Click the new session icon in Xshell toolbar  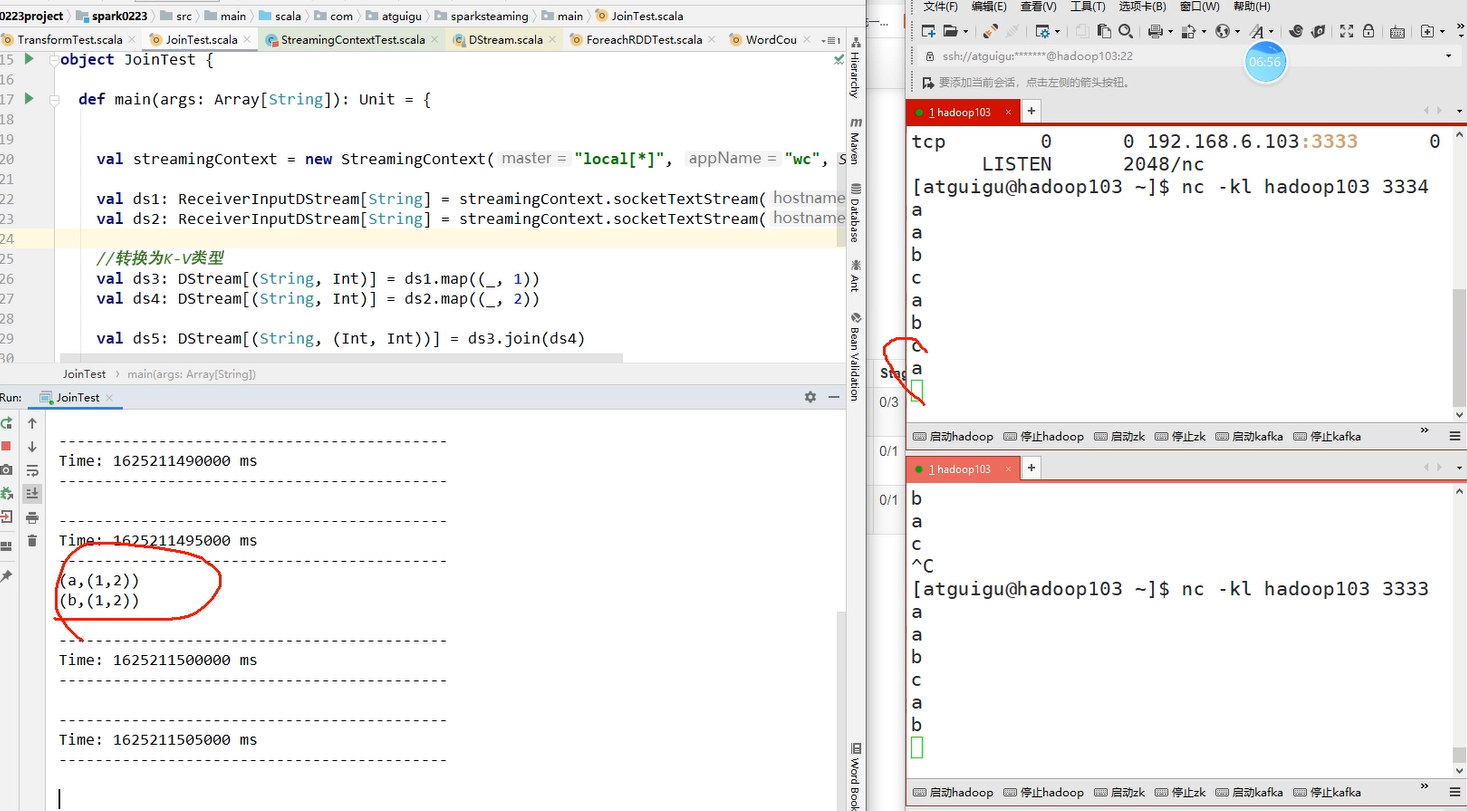[929, 31]
